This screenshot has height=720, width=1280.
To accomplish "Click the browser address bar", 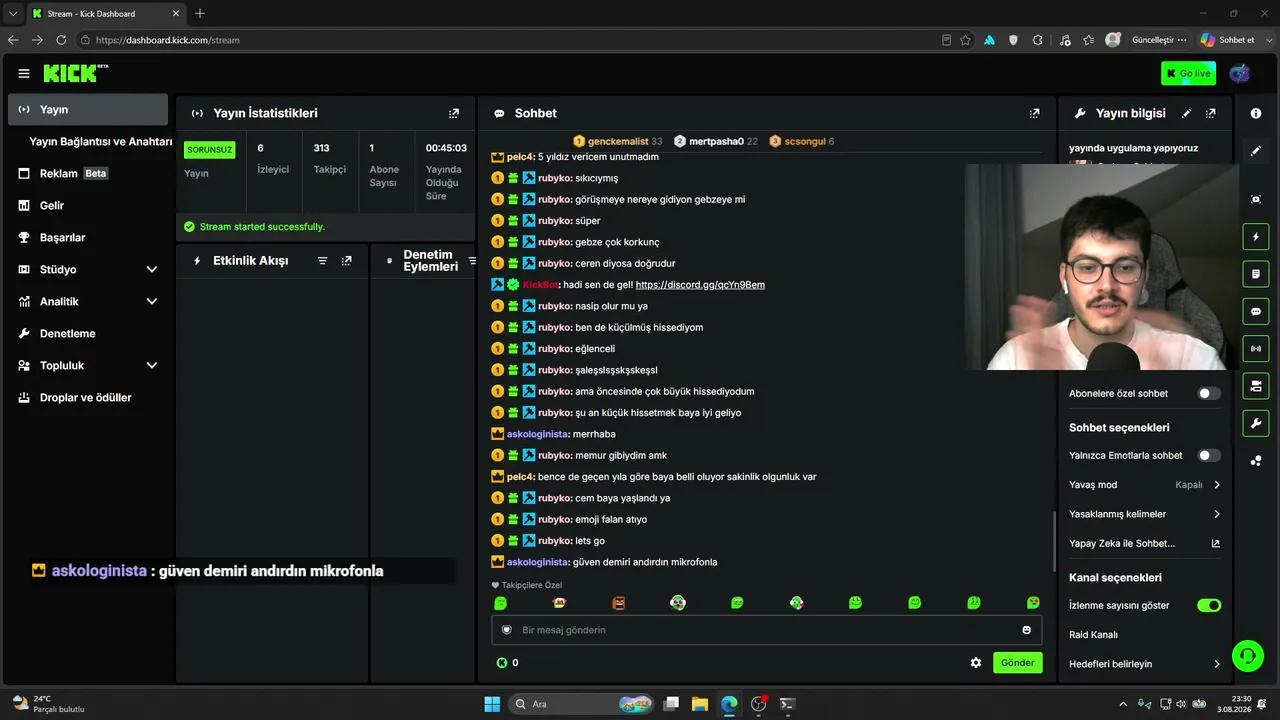I will click(510, 40).
